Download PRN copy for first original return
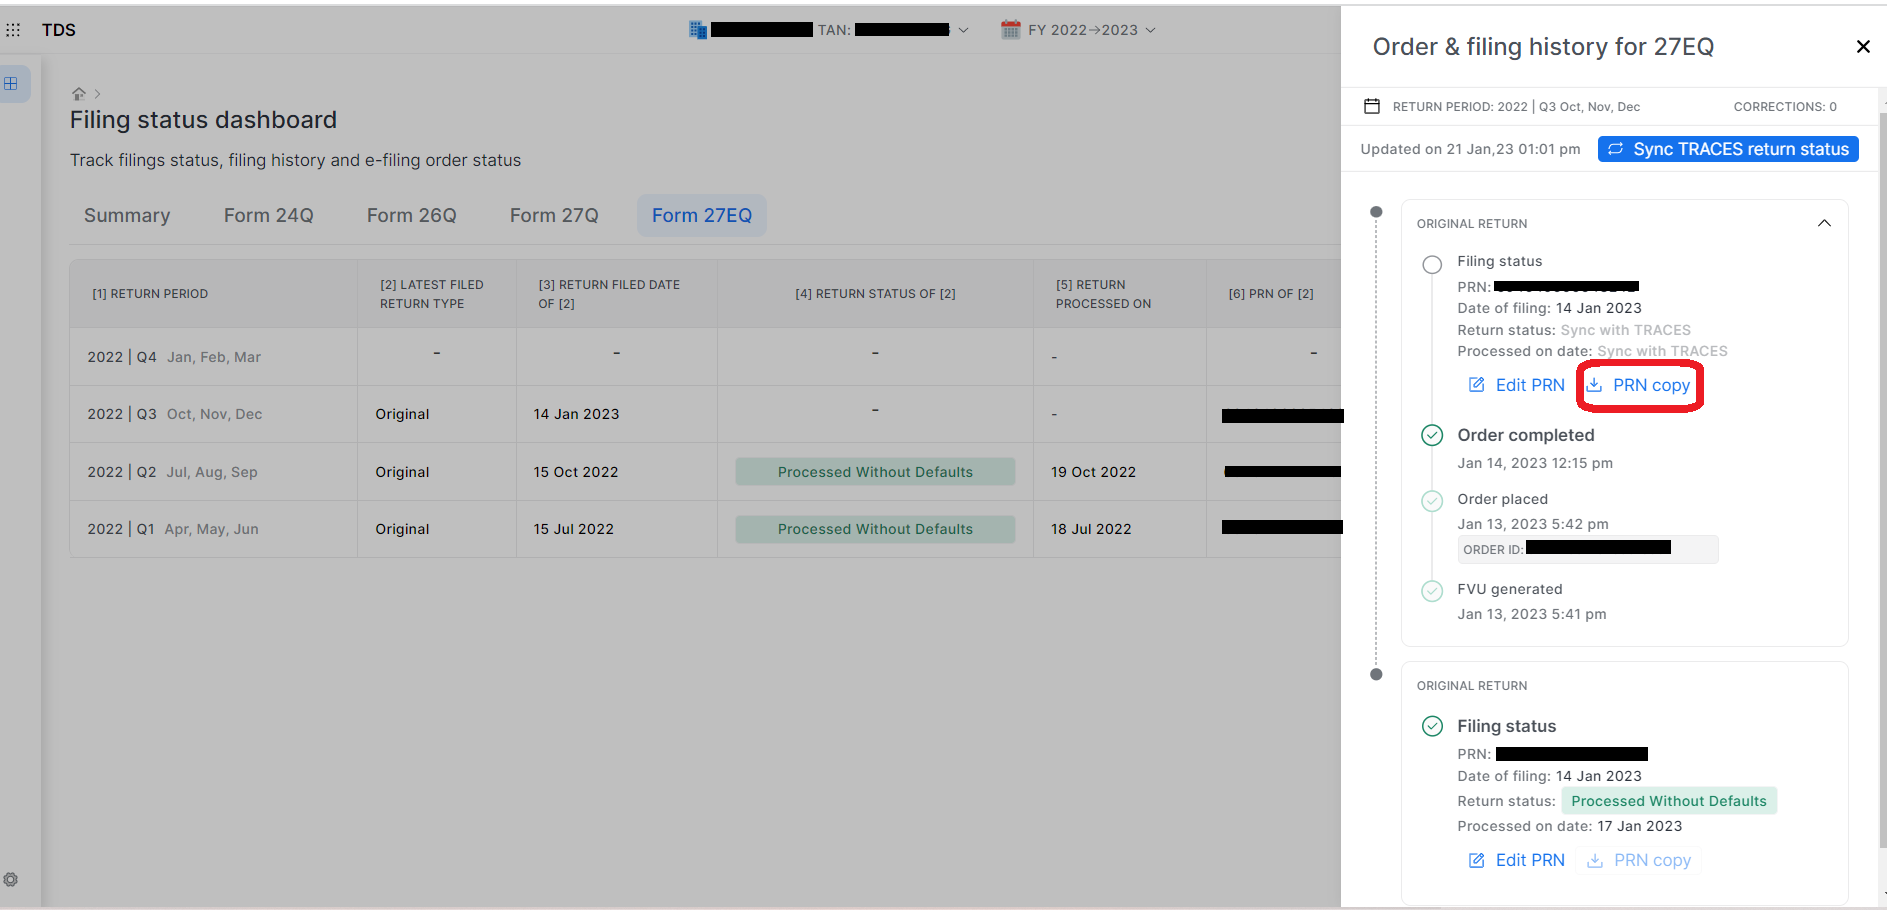 (1639, 386)
